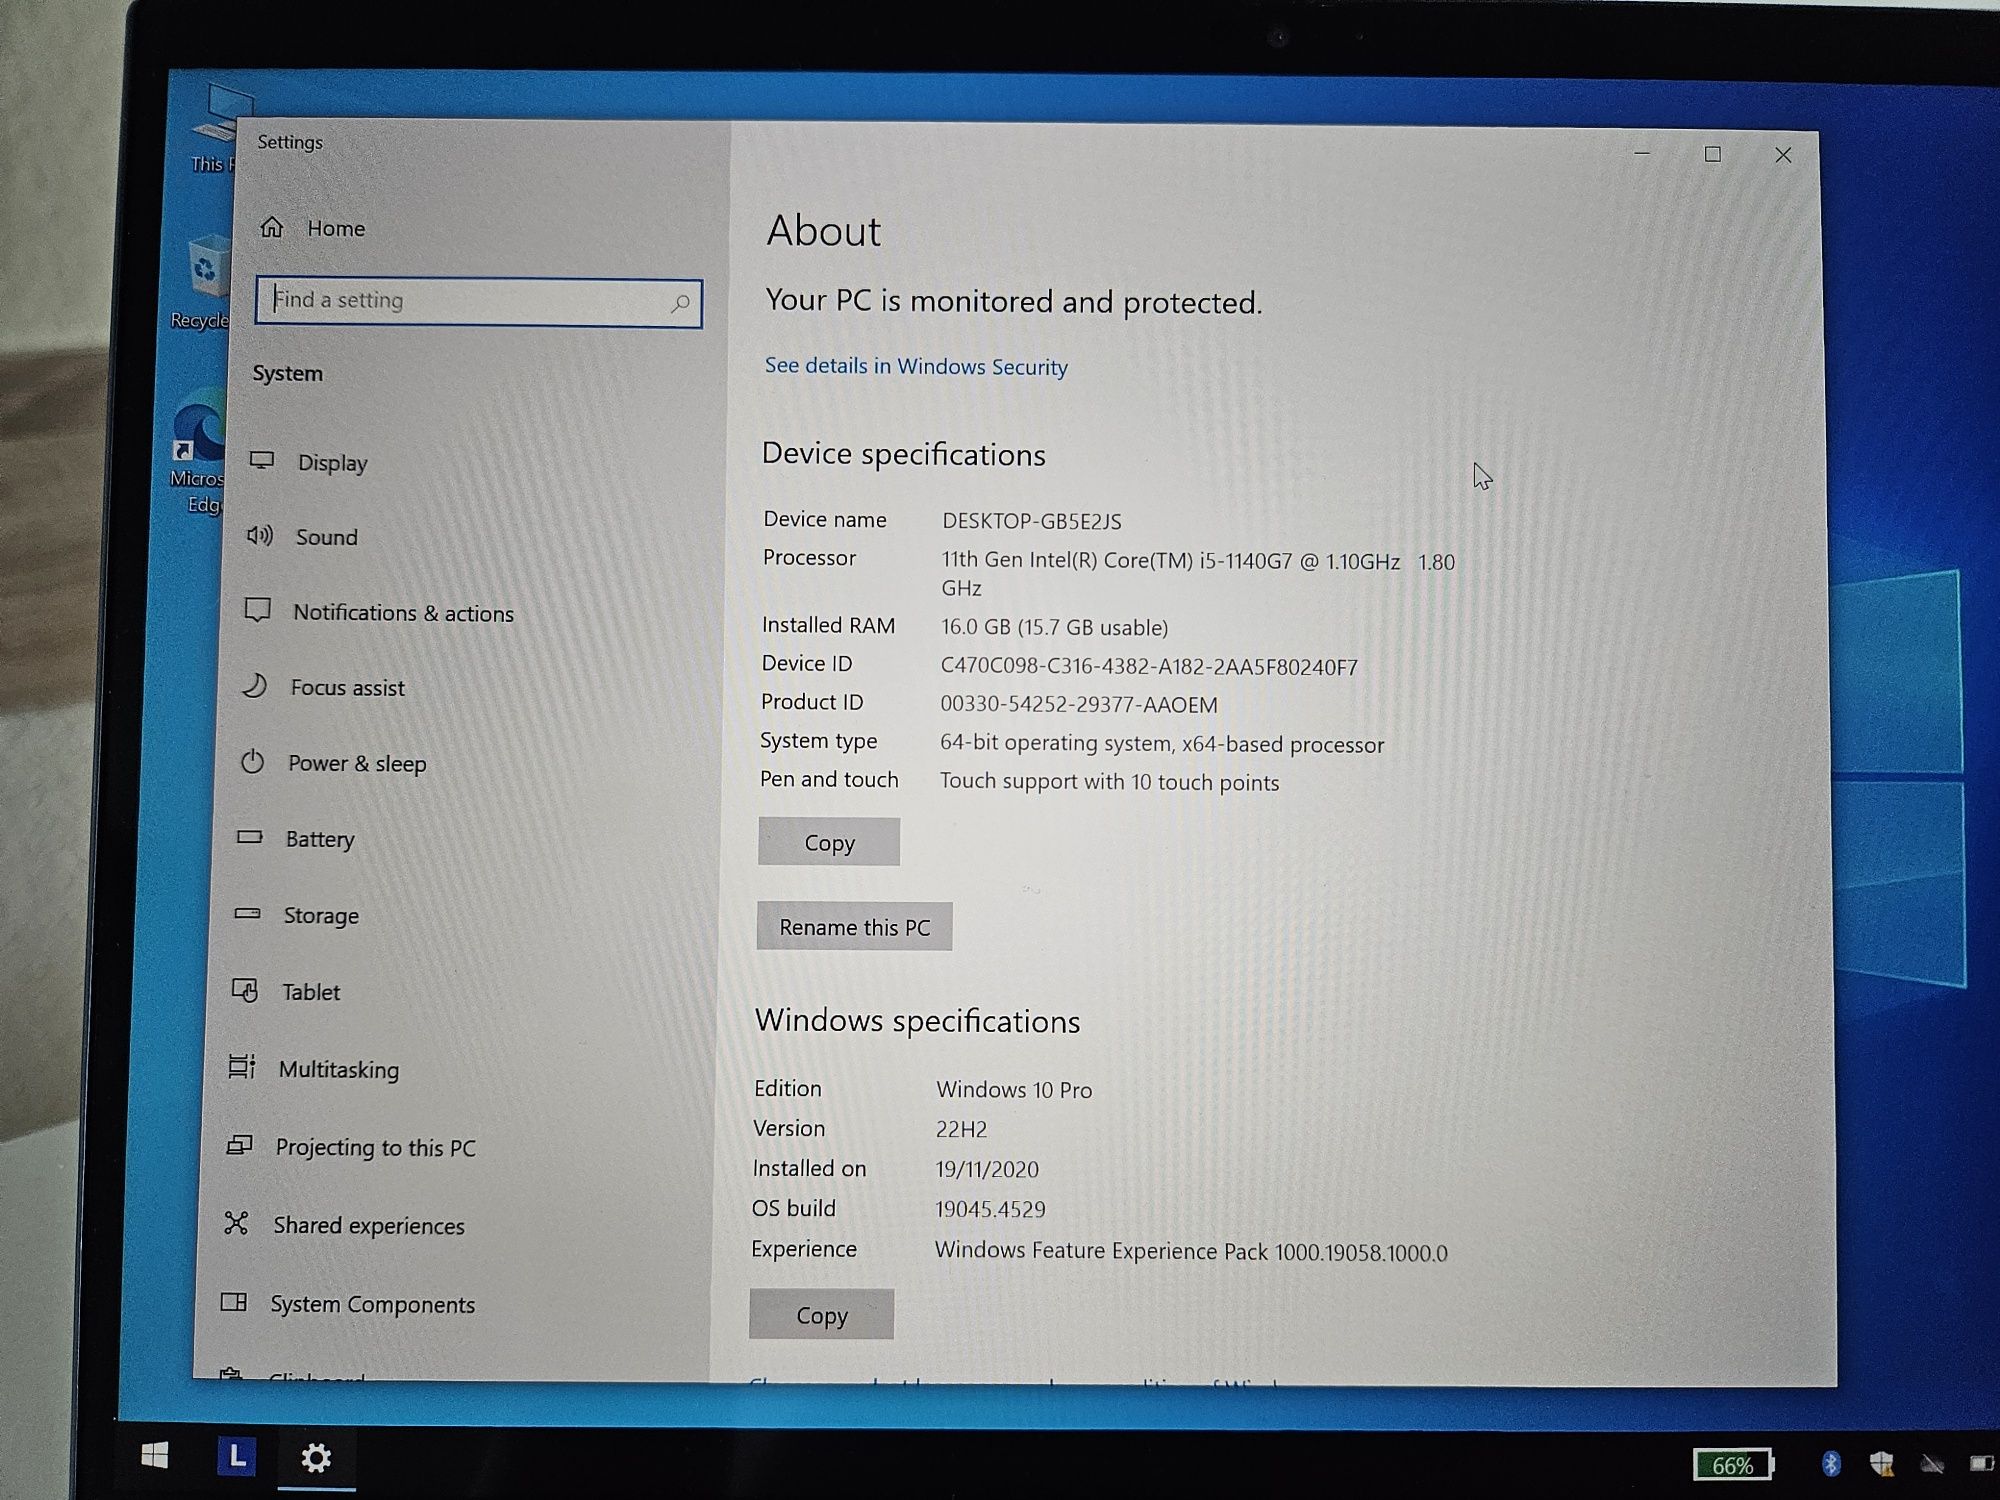Select installed on date 19/11/2020
This screenshot has height=1500, width=2000.
click(x=987, y=1169)
